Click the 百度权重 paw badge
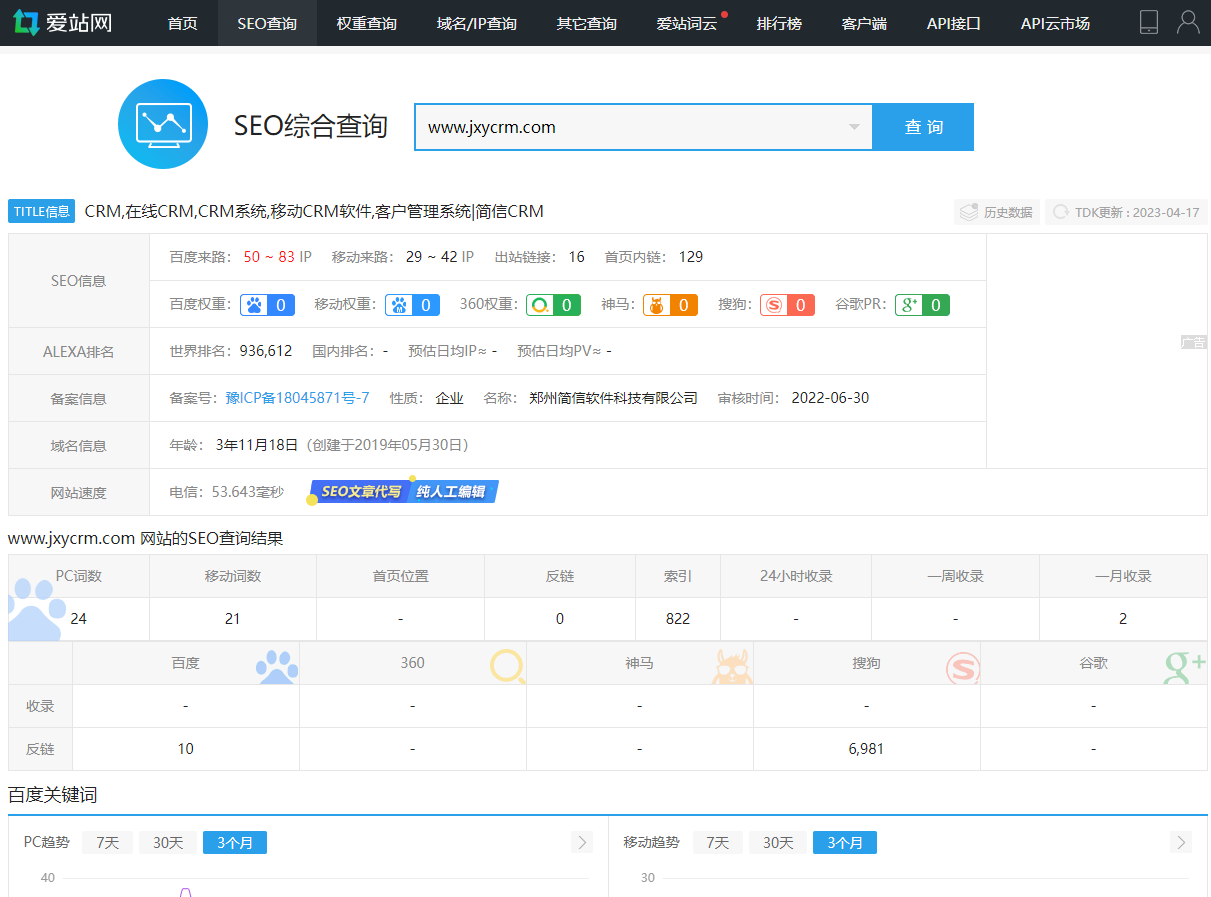Screen dimensions: 1211x897 267,305
